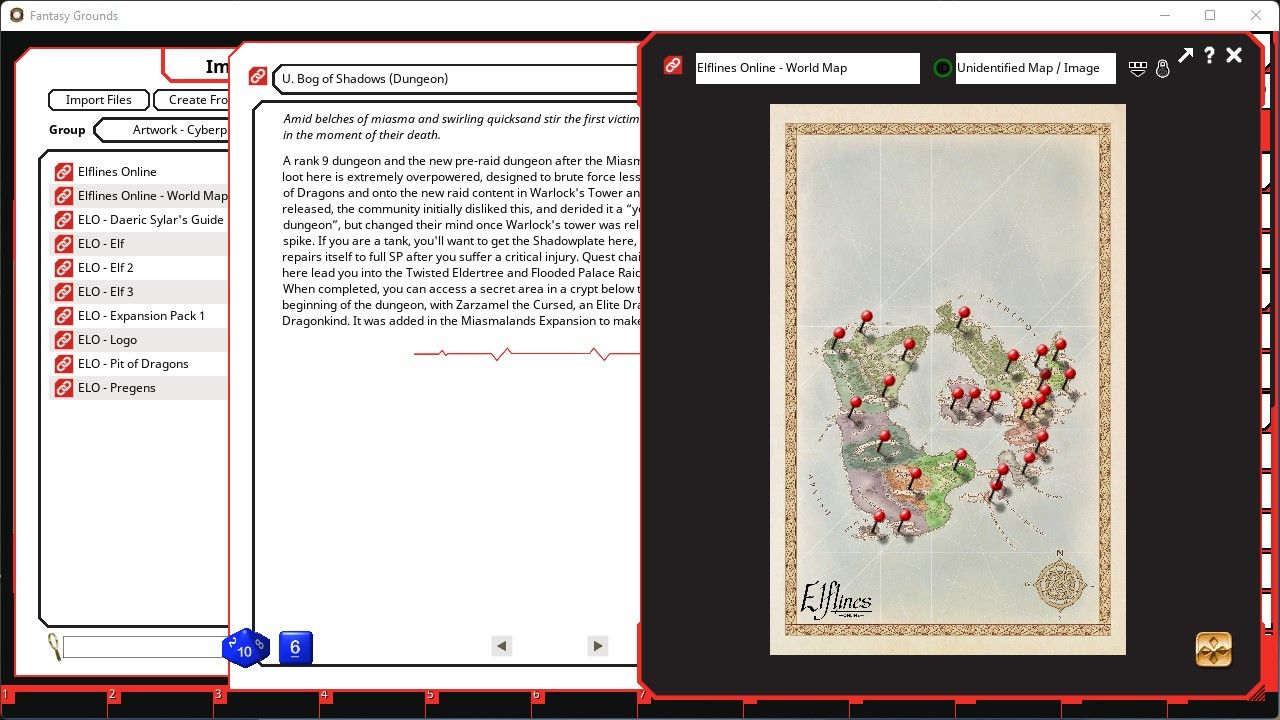
Task: Click the Elflines Online - World Map name field
Action: click(807, 68)
